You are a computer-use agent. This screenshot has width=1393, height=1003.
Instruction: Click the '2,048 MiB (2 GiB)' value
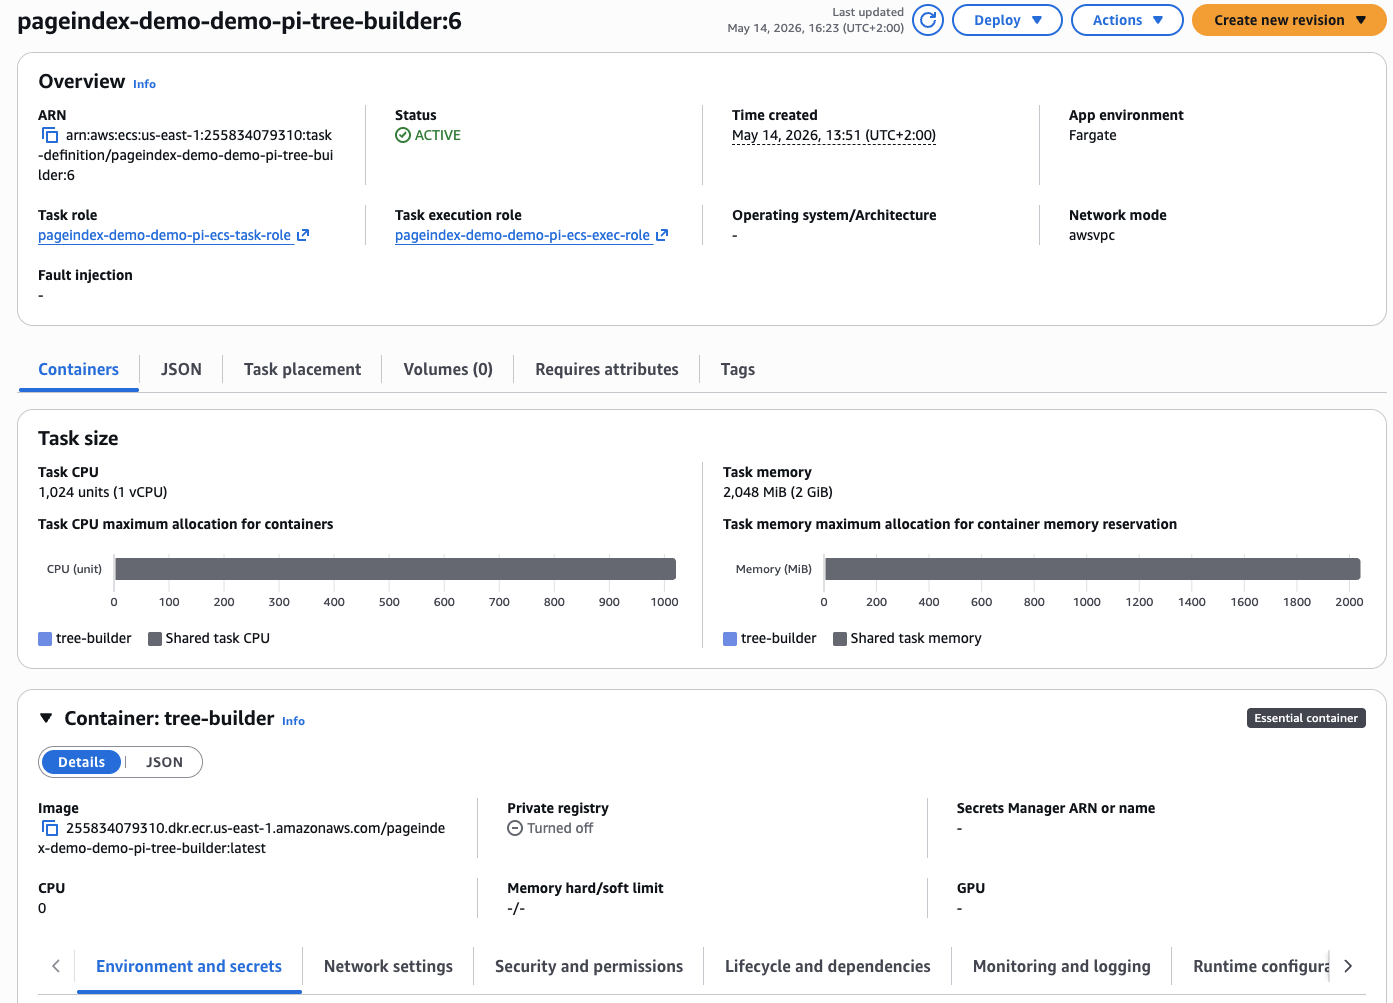[778, 492]
